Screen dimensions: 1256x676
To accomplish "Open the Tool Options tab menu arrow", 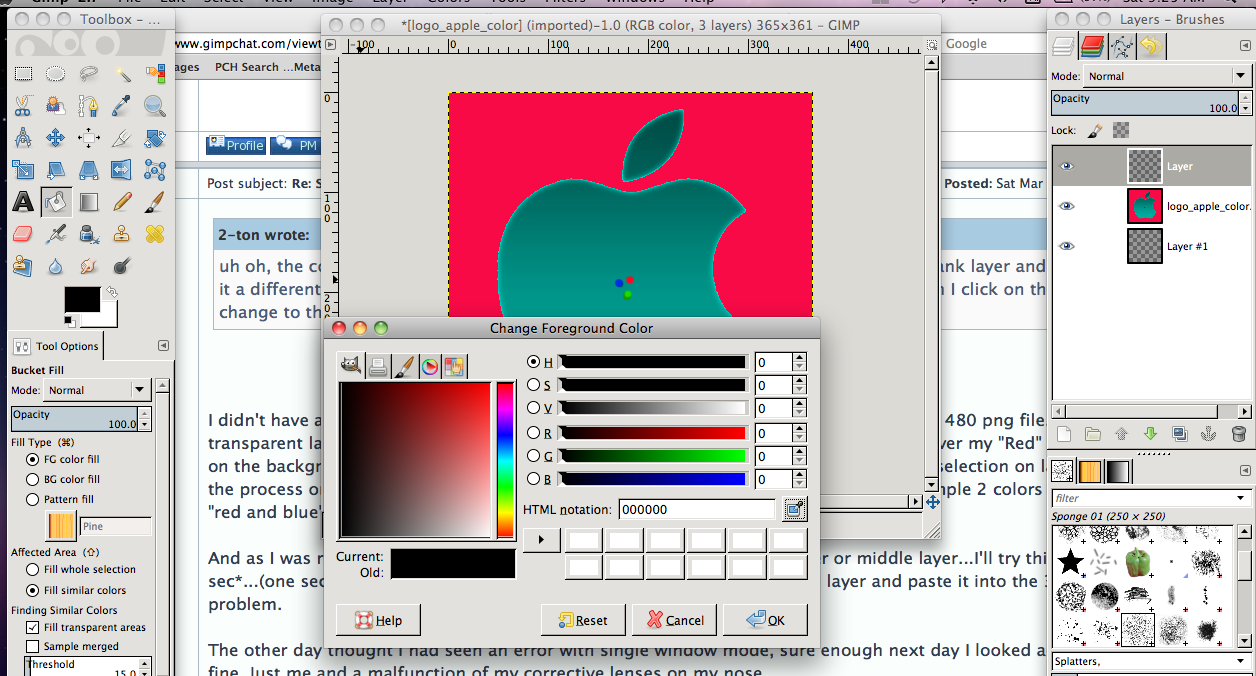I will coord(163,346).
